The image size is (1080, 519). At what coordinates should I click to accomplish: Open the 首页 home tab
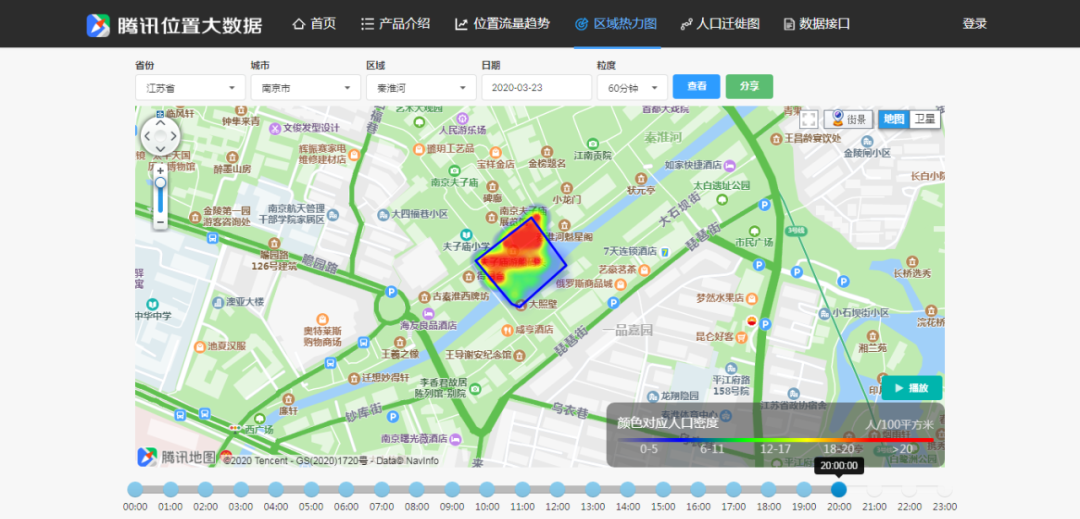coord(314,24)
